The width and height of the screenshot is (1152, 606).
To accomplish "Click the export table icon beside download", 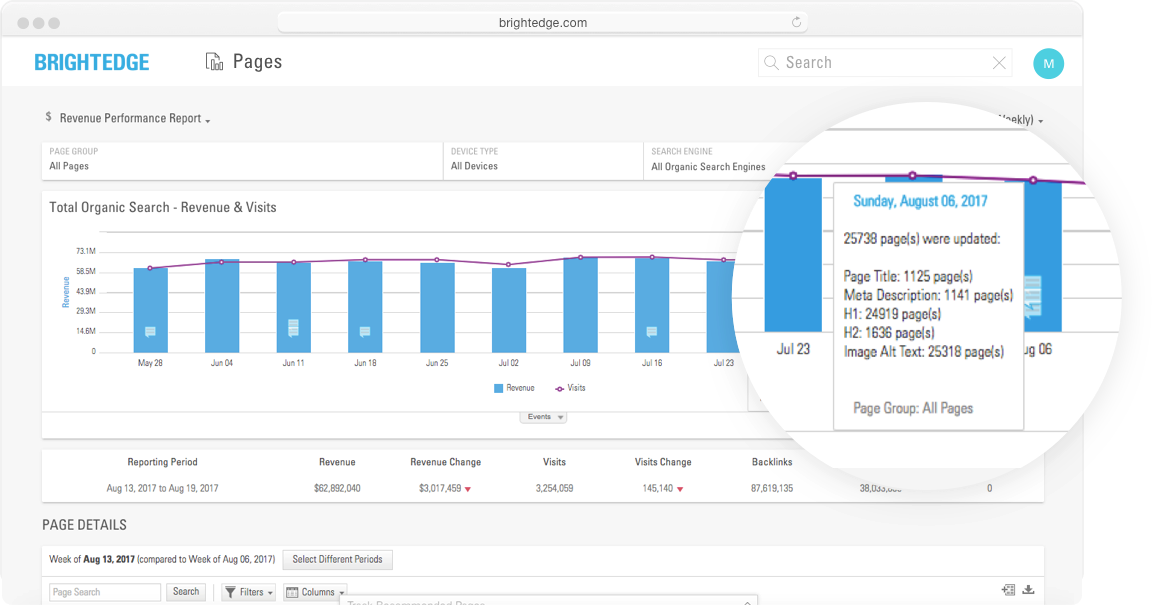I will tap(1008, 590).
